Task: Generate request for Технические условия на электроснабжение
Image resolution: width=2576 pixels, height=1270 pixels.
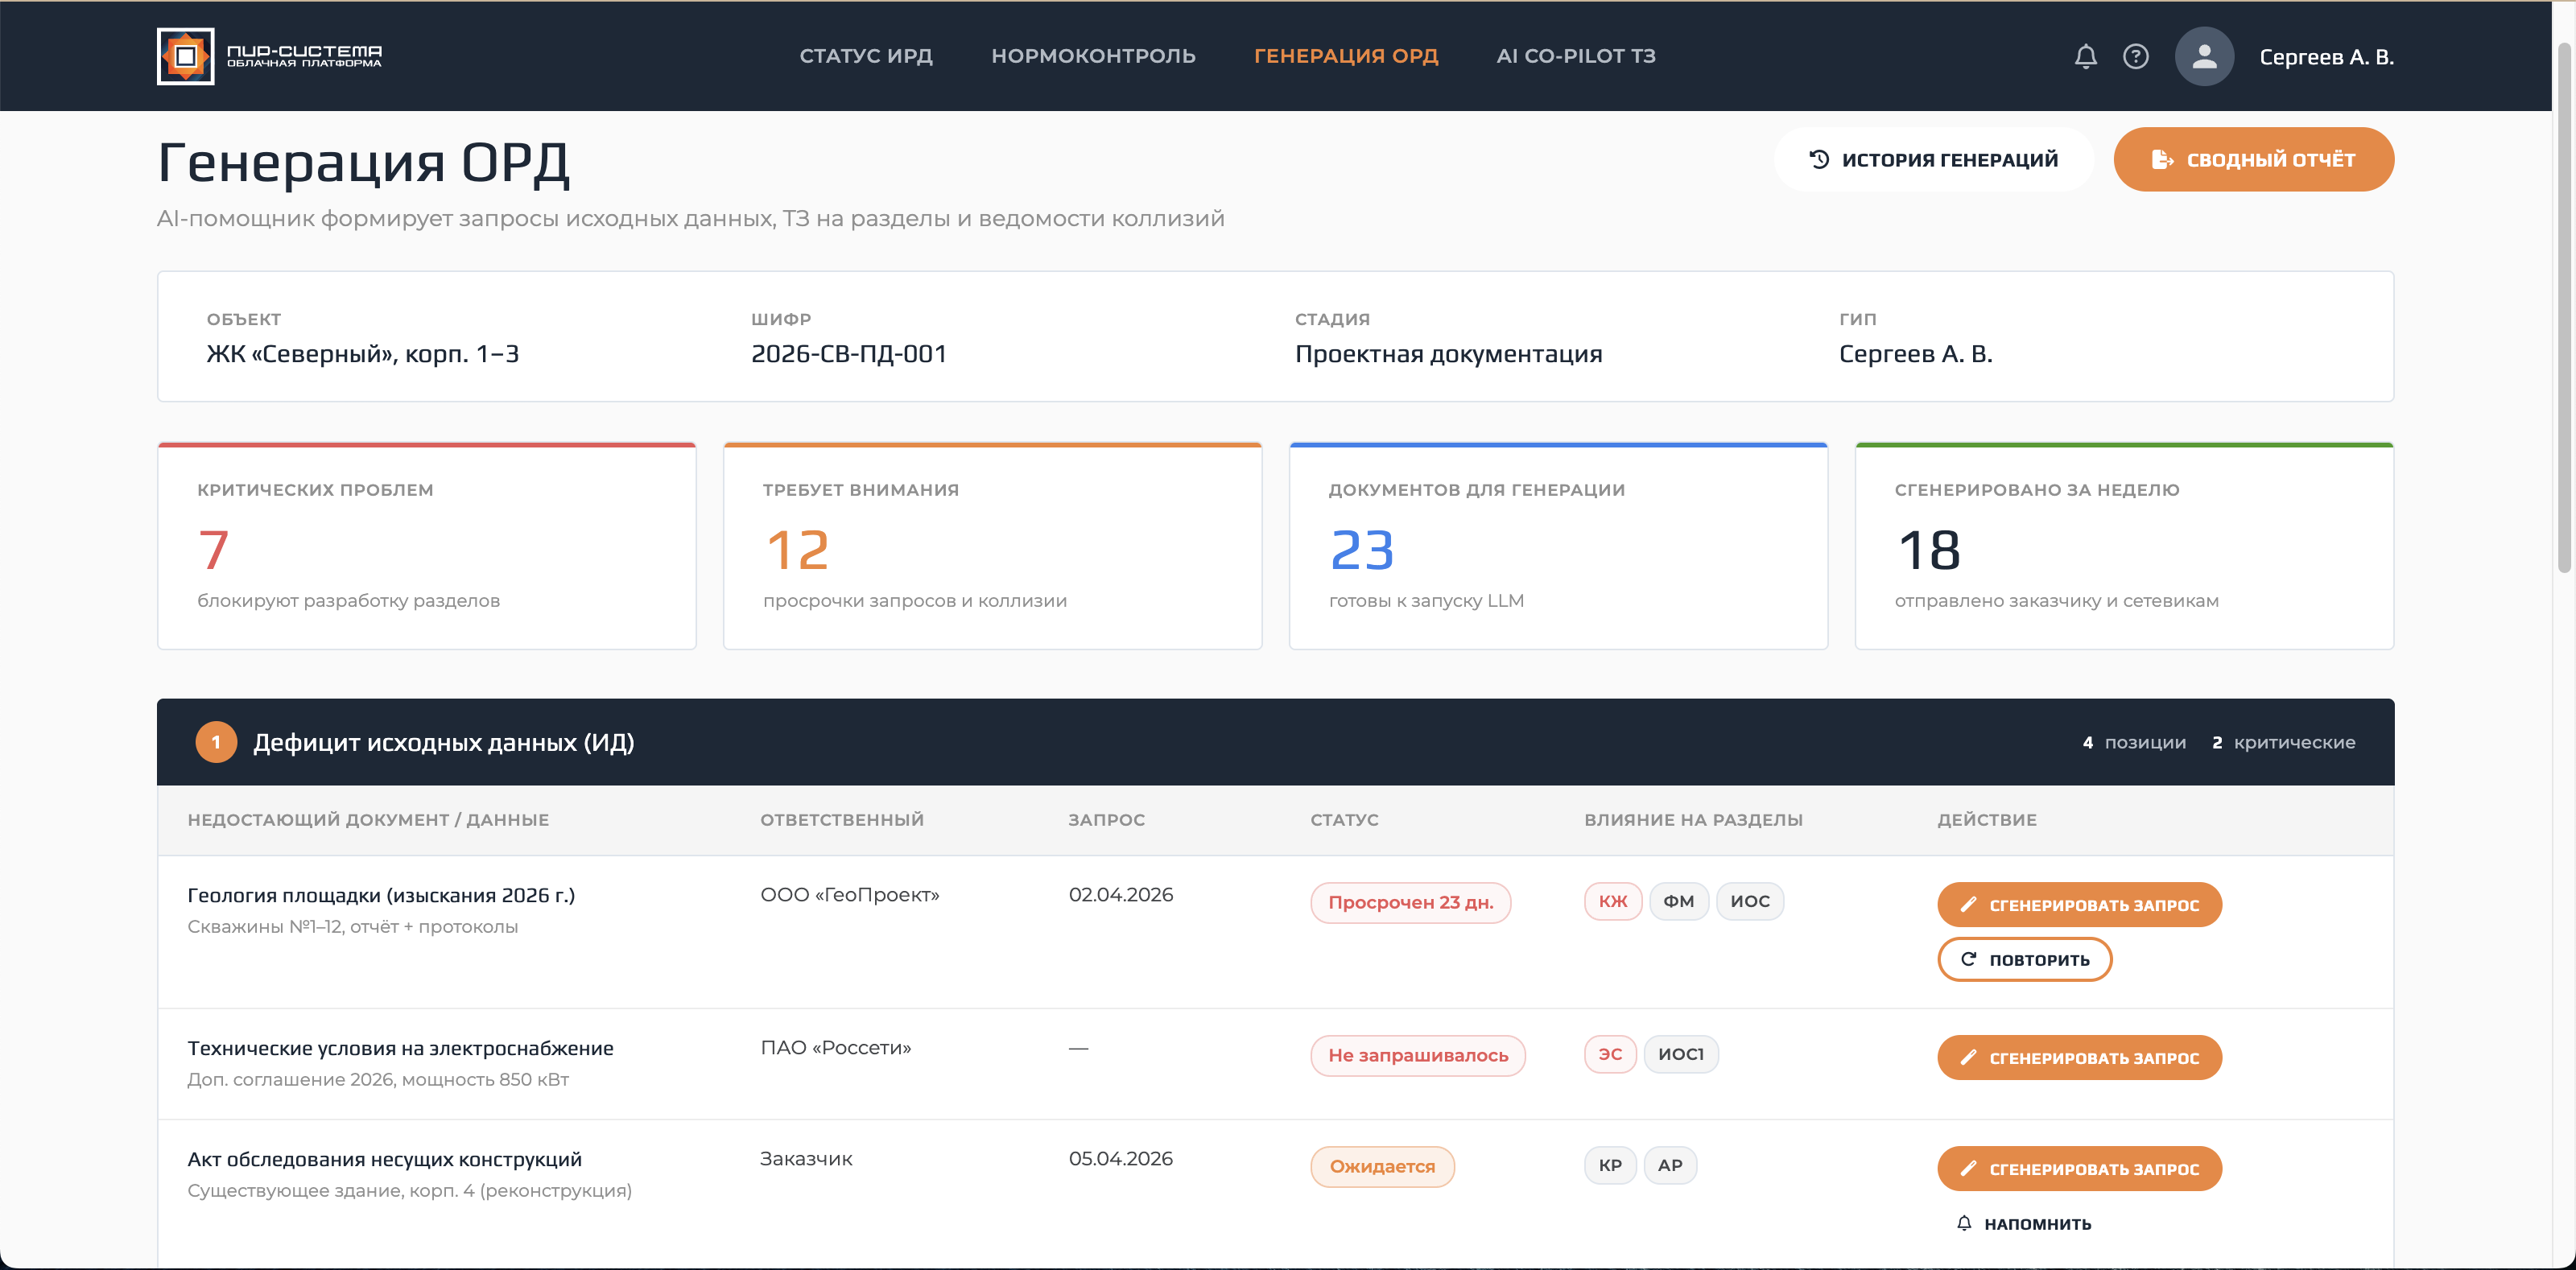Action: pos(2079,1057)
